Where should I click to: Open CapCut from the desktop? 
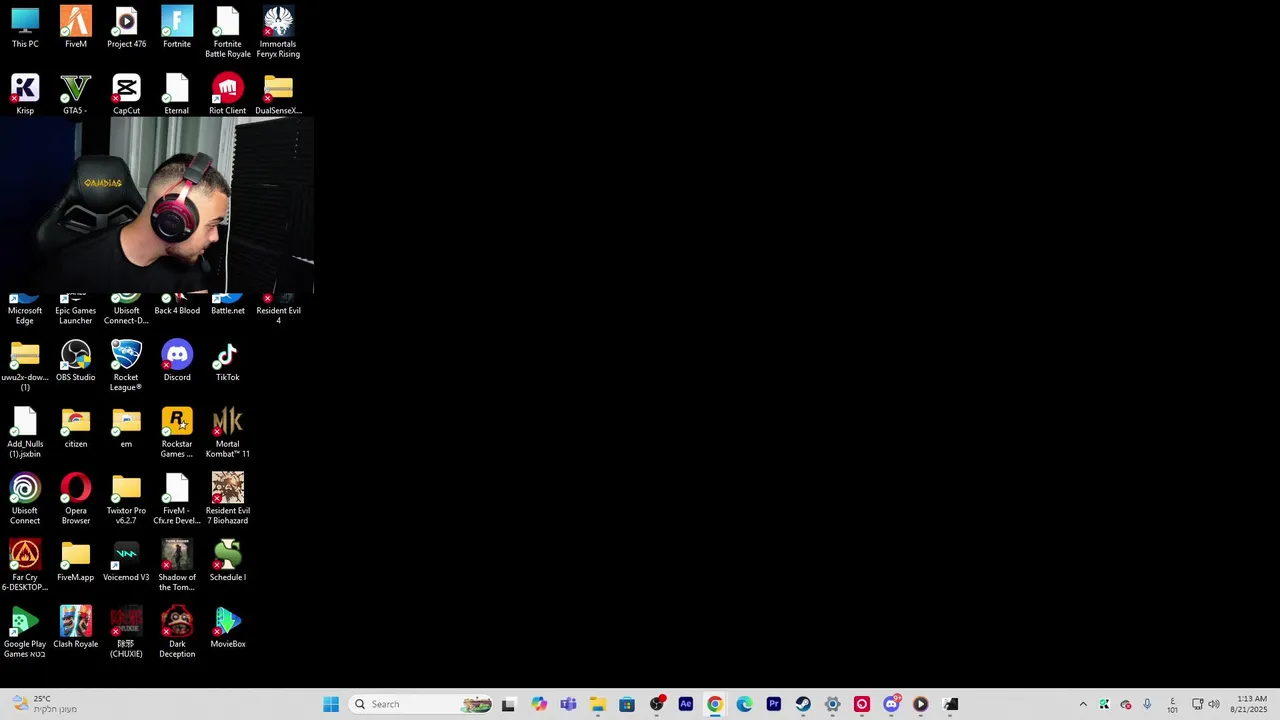(126, 95)
